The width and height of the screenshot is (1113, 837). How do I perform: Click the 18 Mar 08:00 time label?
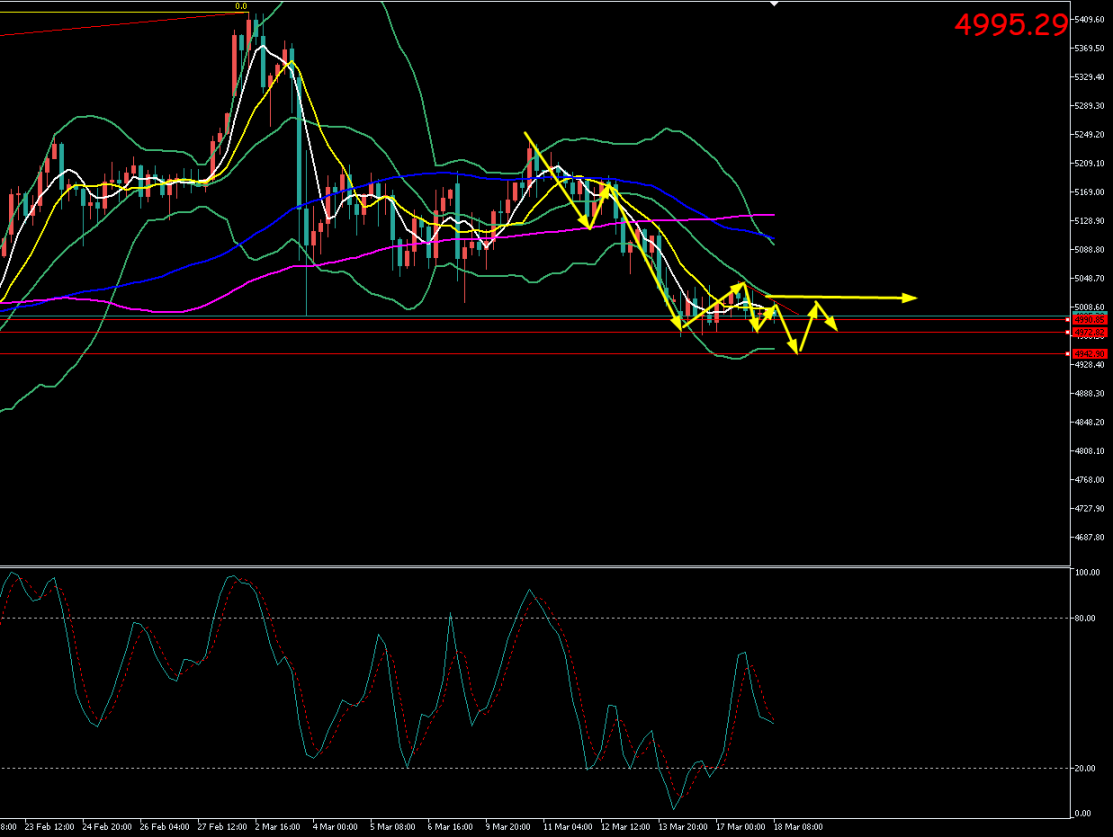[x=799, y=827]
